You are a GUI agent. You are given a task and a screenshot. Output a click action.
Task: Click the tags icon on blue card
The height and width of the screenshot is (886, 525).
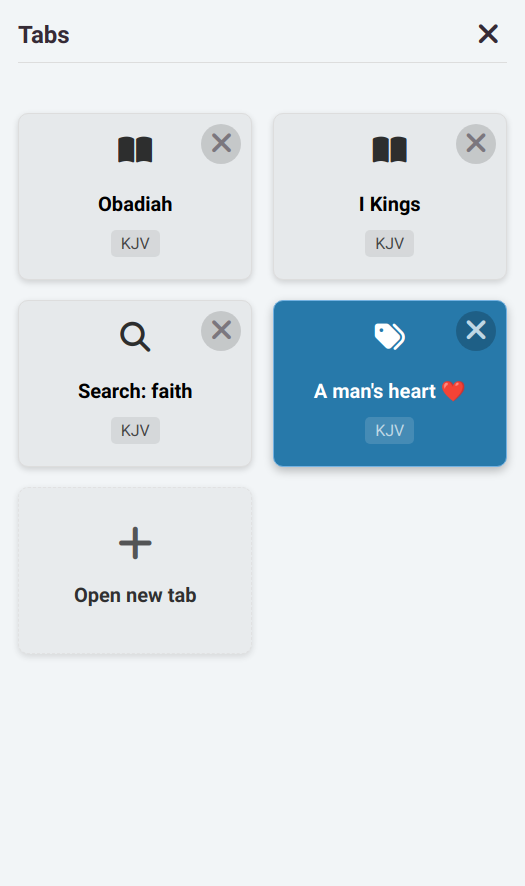389,337
